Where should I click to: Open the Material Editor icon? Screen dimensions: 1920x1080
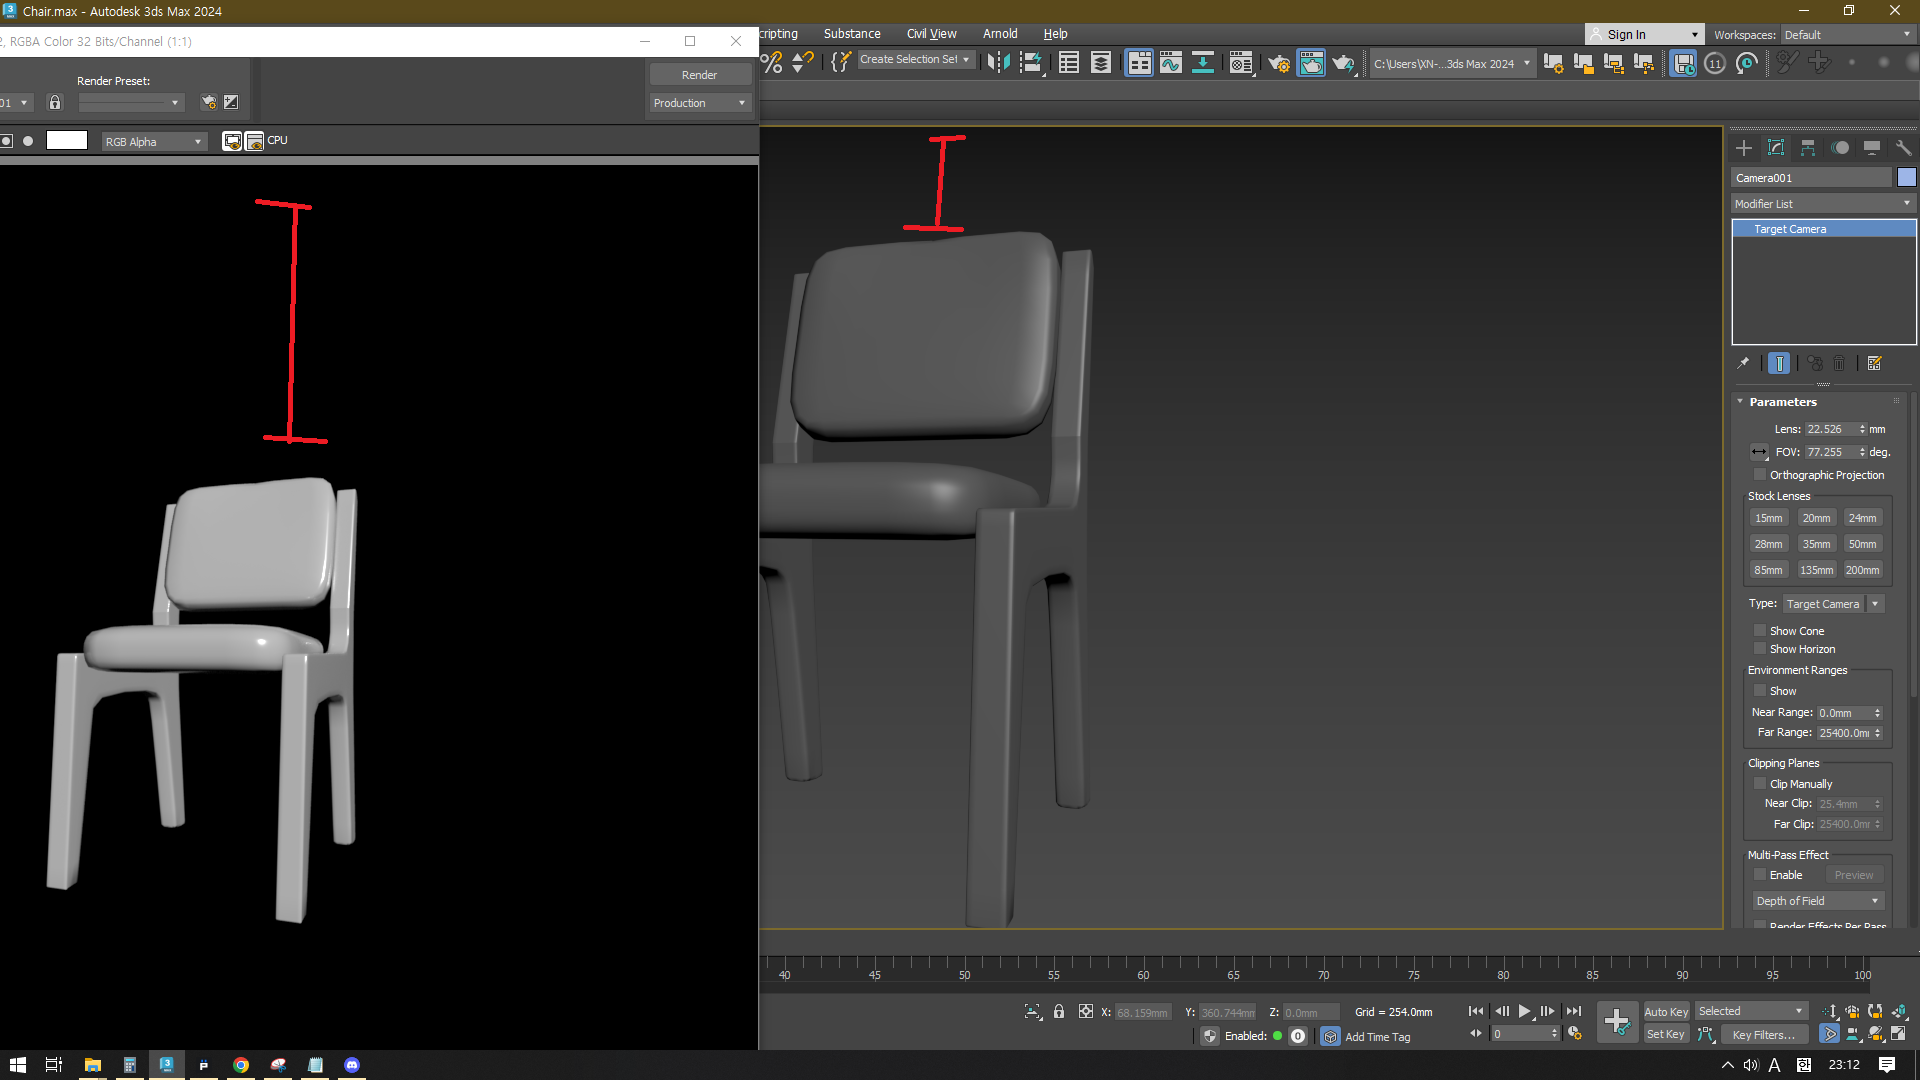[1241, 63]
